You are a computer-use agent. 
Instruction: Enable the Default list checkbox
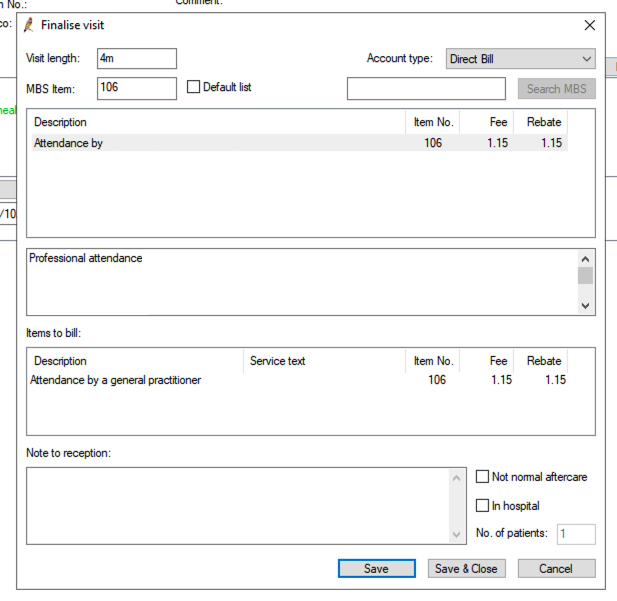[x=194, y=87]
